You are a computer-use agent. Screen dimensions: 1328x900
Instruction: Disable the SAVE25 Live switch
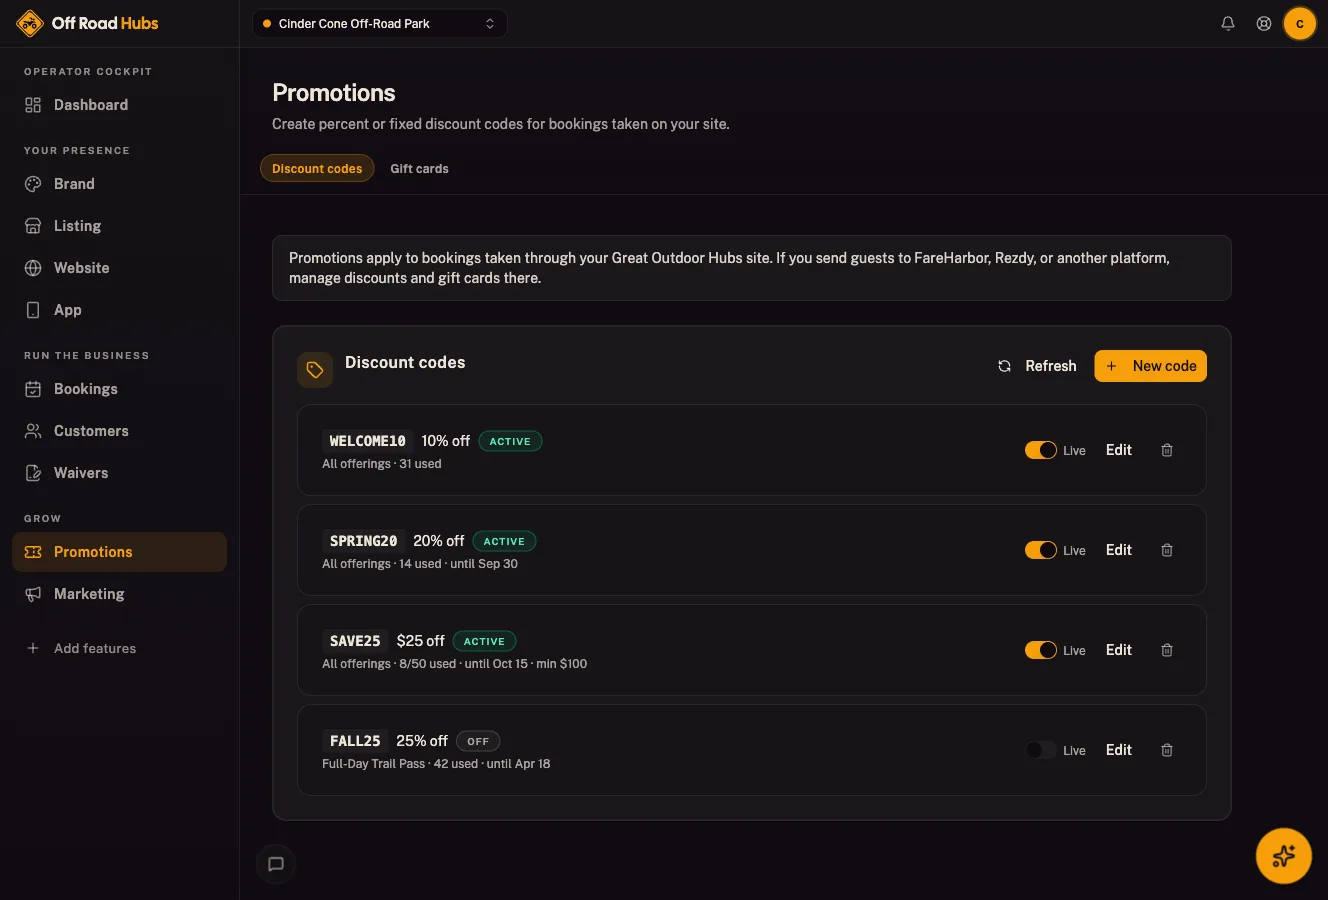pyautogui.click(x=1041, y=650)
